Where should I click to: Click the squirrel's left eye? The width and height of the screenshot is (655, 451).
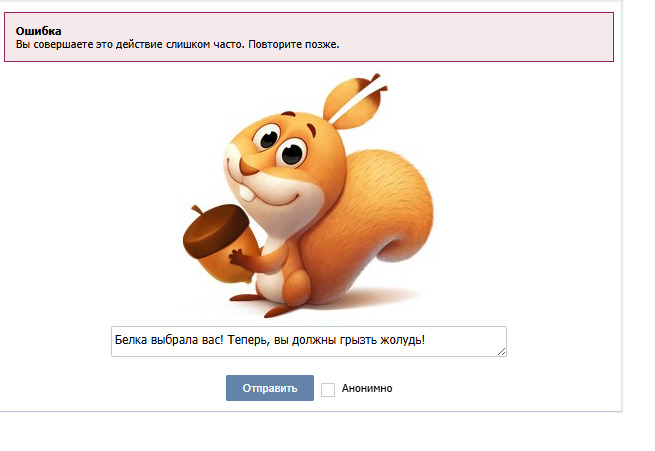pos(269,137)
